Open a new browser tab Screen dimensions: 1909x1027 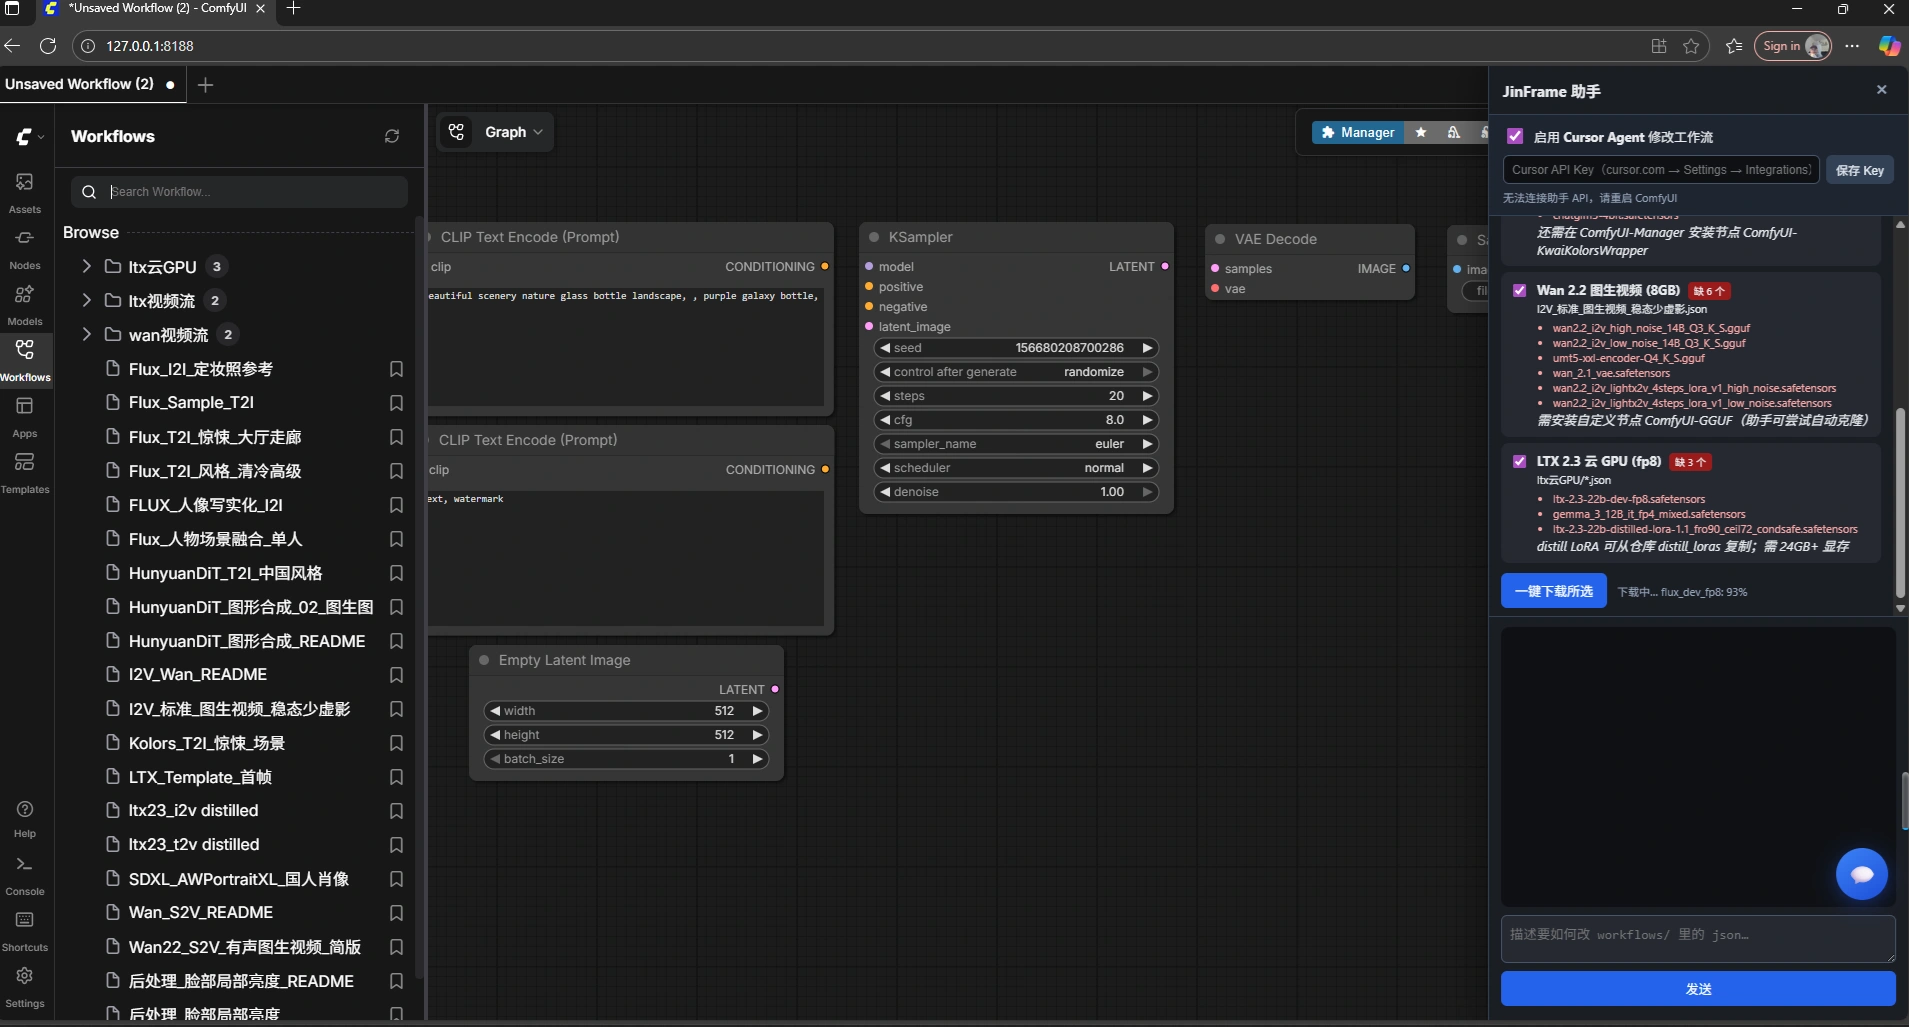(293, 8)
